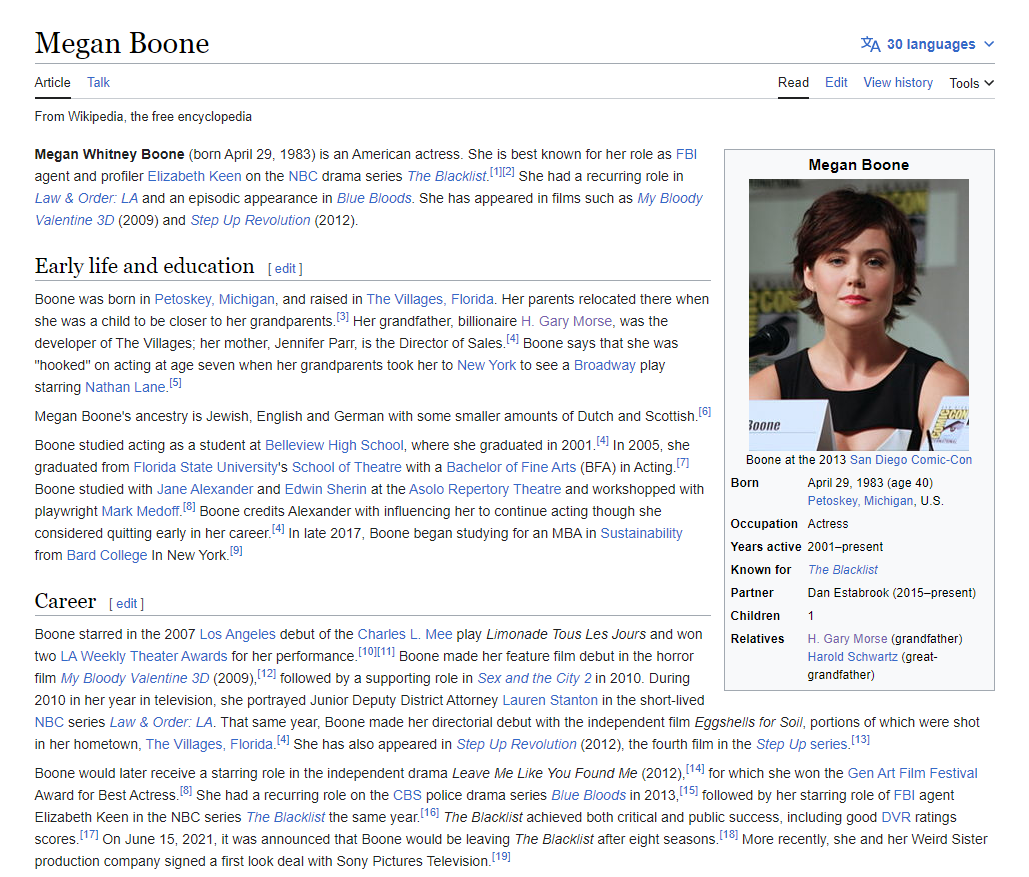Viewport: 1029px width, 877px height.
Task: Open the Broadway link
Action: point(604,366)
